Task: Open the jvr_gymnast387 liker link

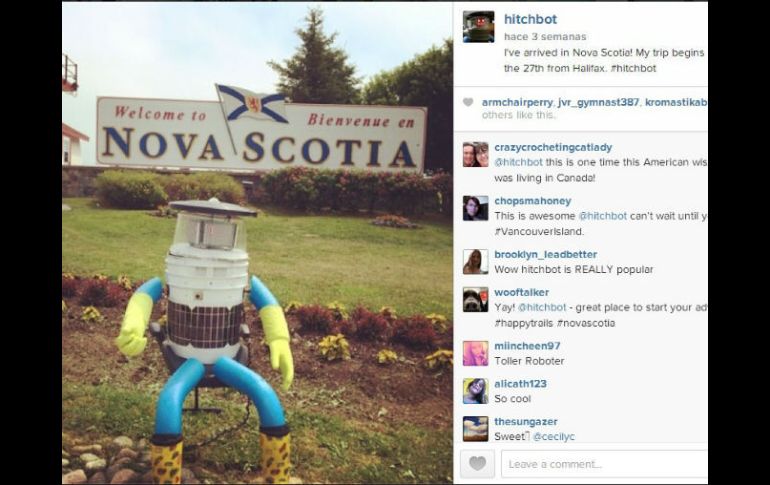Action: (x=598, y=102)
